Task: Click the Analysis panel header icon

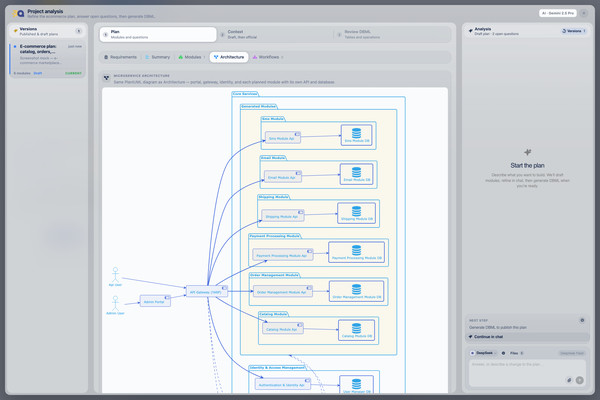Action: tap(471, 31)
